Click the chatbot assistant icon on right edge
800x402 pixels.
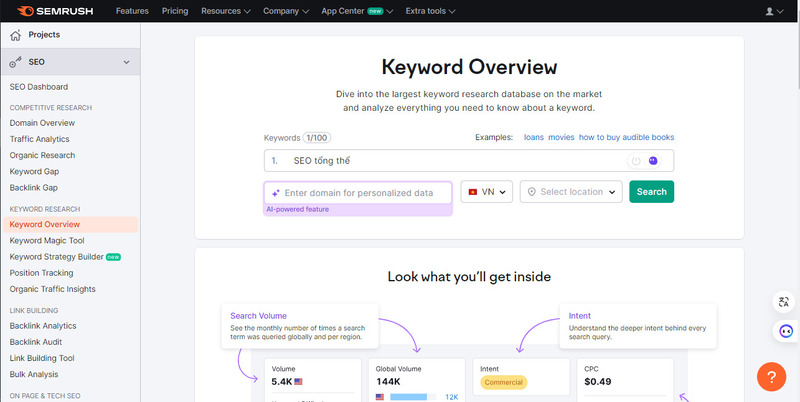785,332
